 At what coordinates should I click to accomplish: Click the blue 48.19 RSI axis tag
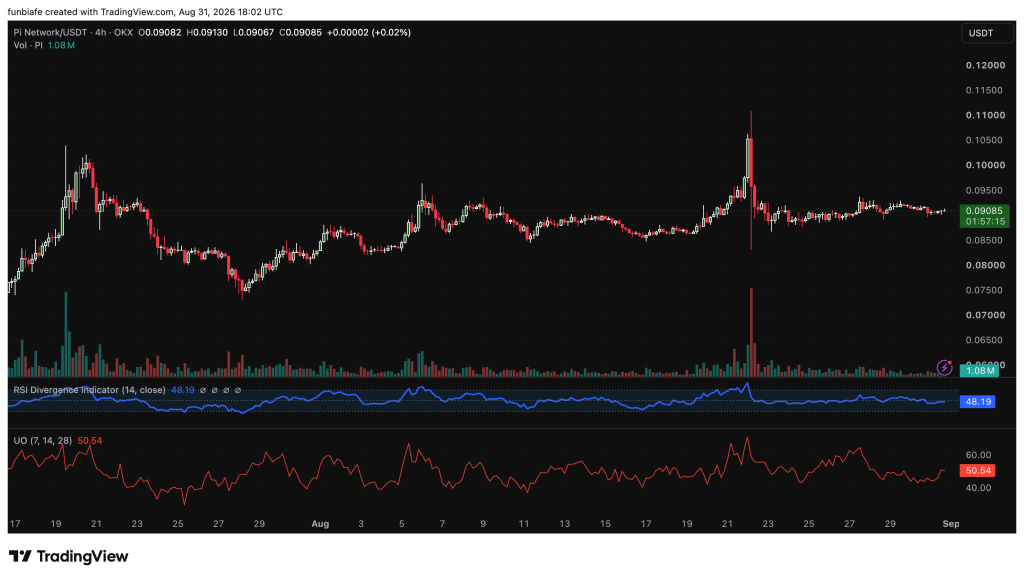click(x=978, y=401)
